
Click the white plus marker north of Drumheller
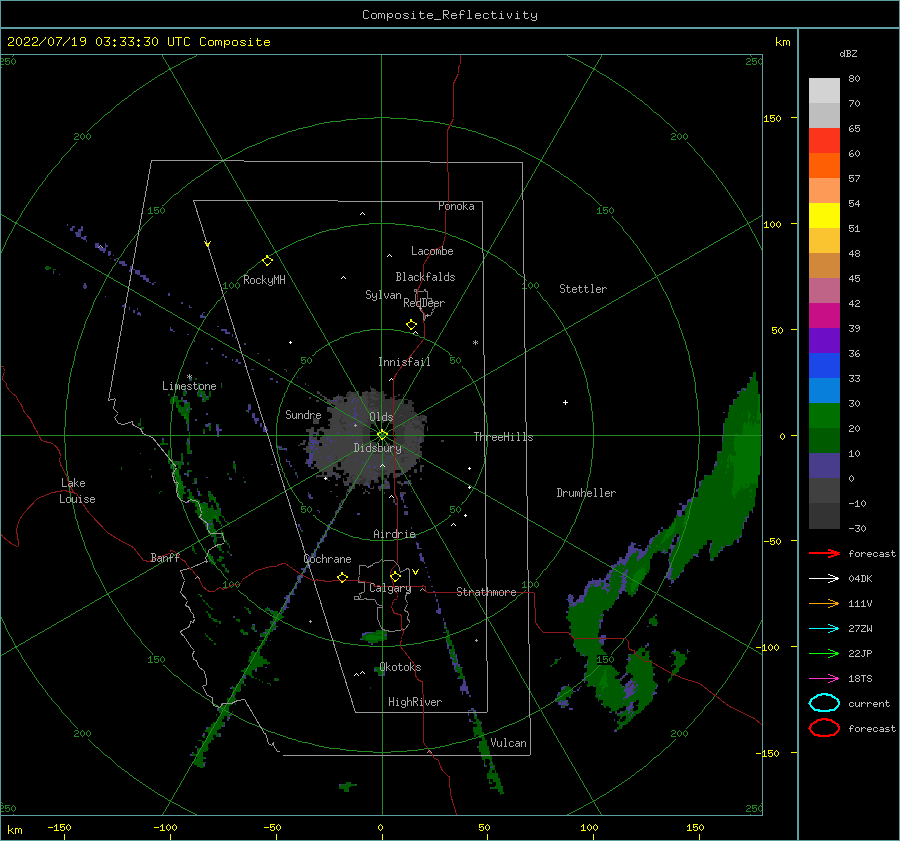coord(565,402)
